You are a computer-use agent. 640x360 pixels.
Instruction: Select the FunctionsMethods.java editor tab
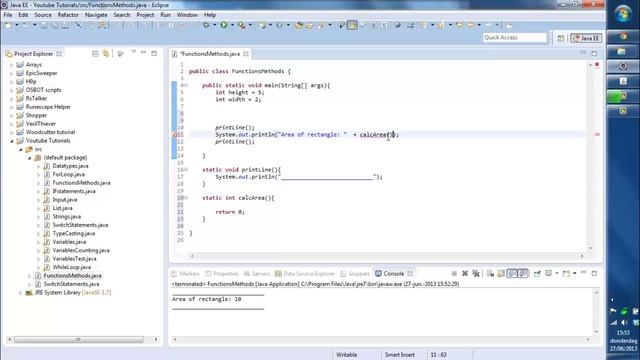point(210,54)
